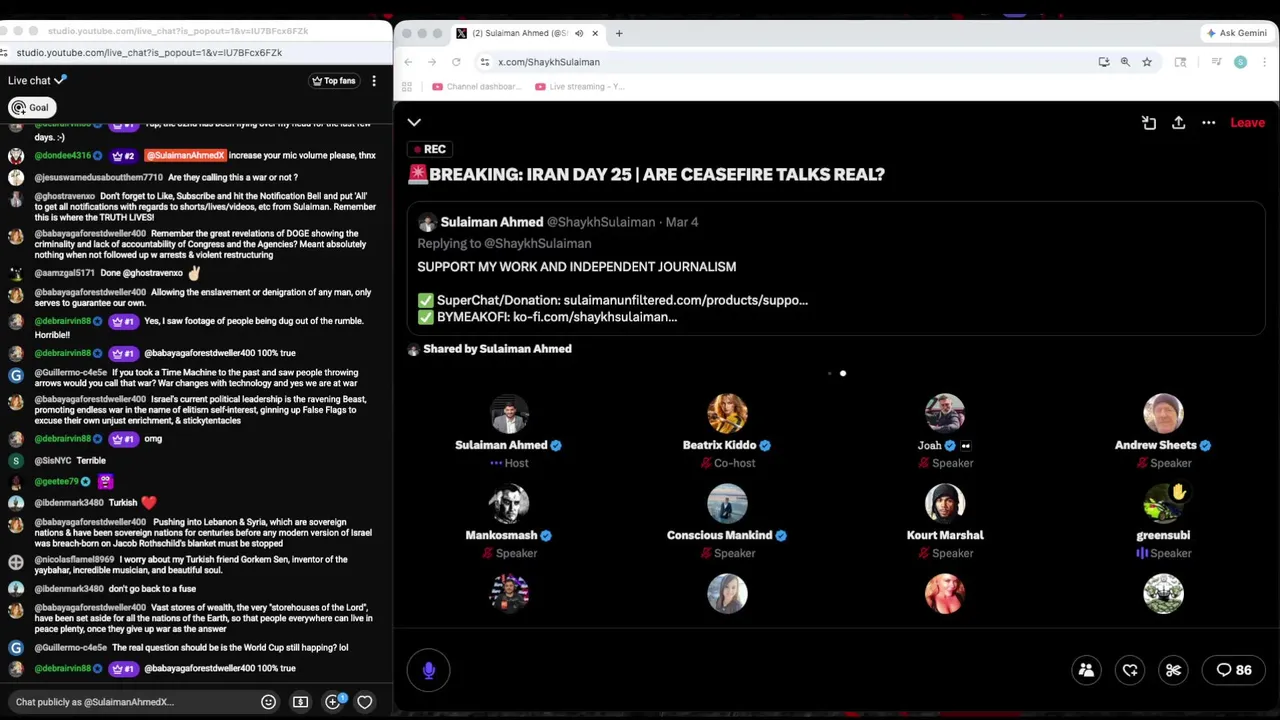Open the emoji picker in chat
1280x720 pixels.
pyautogui.click(x=268, y=702)
